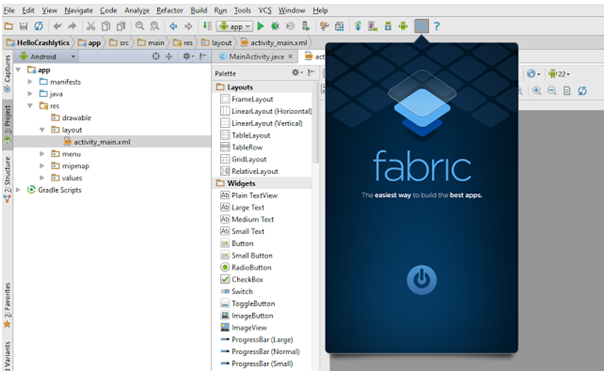Click the Open file toolbar icon
The width and height of the screenshot is (606, 373).
tap(9, 26)
